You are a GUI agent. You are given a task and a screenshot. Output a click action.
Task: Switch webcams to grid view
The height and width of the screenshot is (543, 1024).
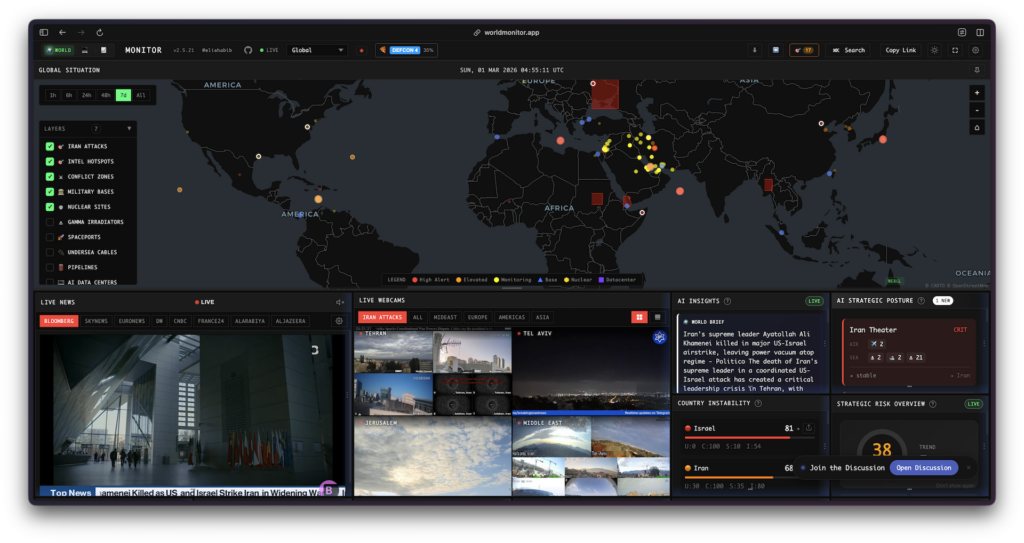(x=639, y=317)
